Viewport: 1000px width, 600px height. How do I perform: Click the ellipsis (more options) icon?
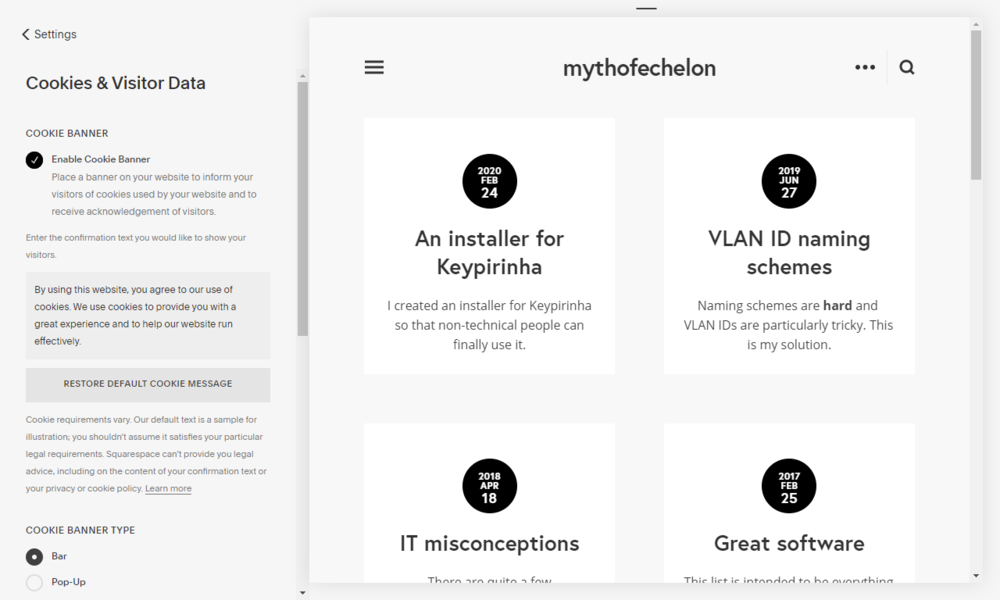click(864, 67)
